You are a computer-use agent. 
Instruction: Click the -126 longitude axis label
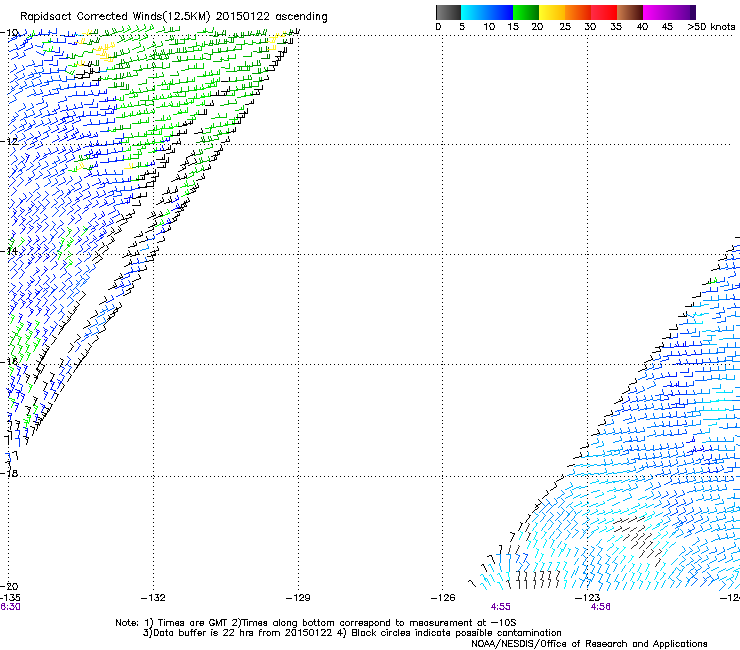(443, 598)
